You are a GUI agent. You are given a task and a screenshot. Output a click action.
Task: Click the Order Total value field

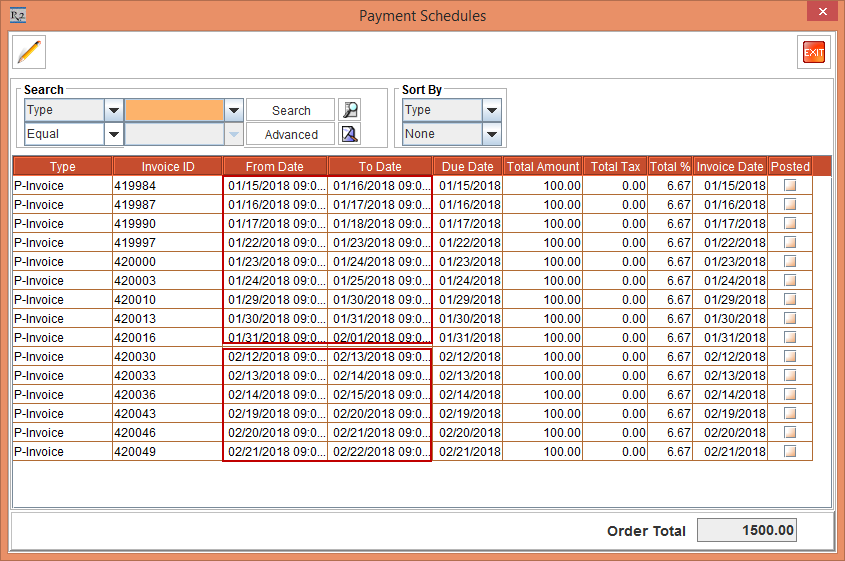point(746,531)
